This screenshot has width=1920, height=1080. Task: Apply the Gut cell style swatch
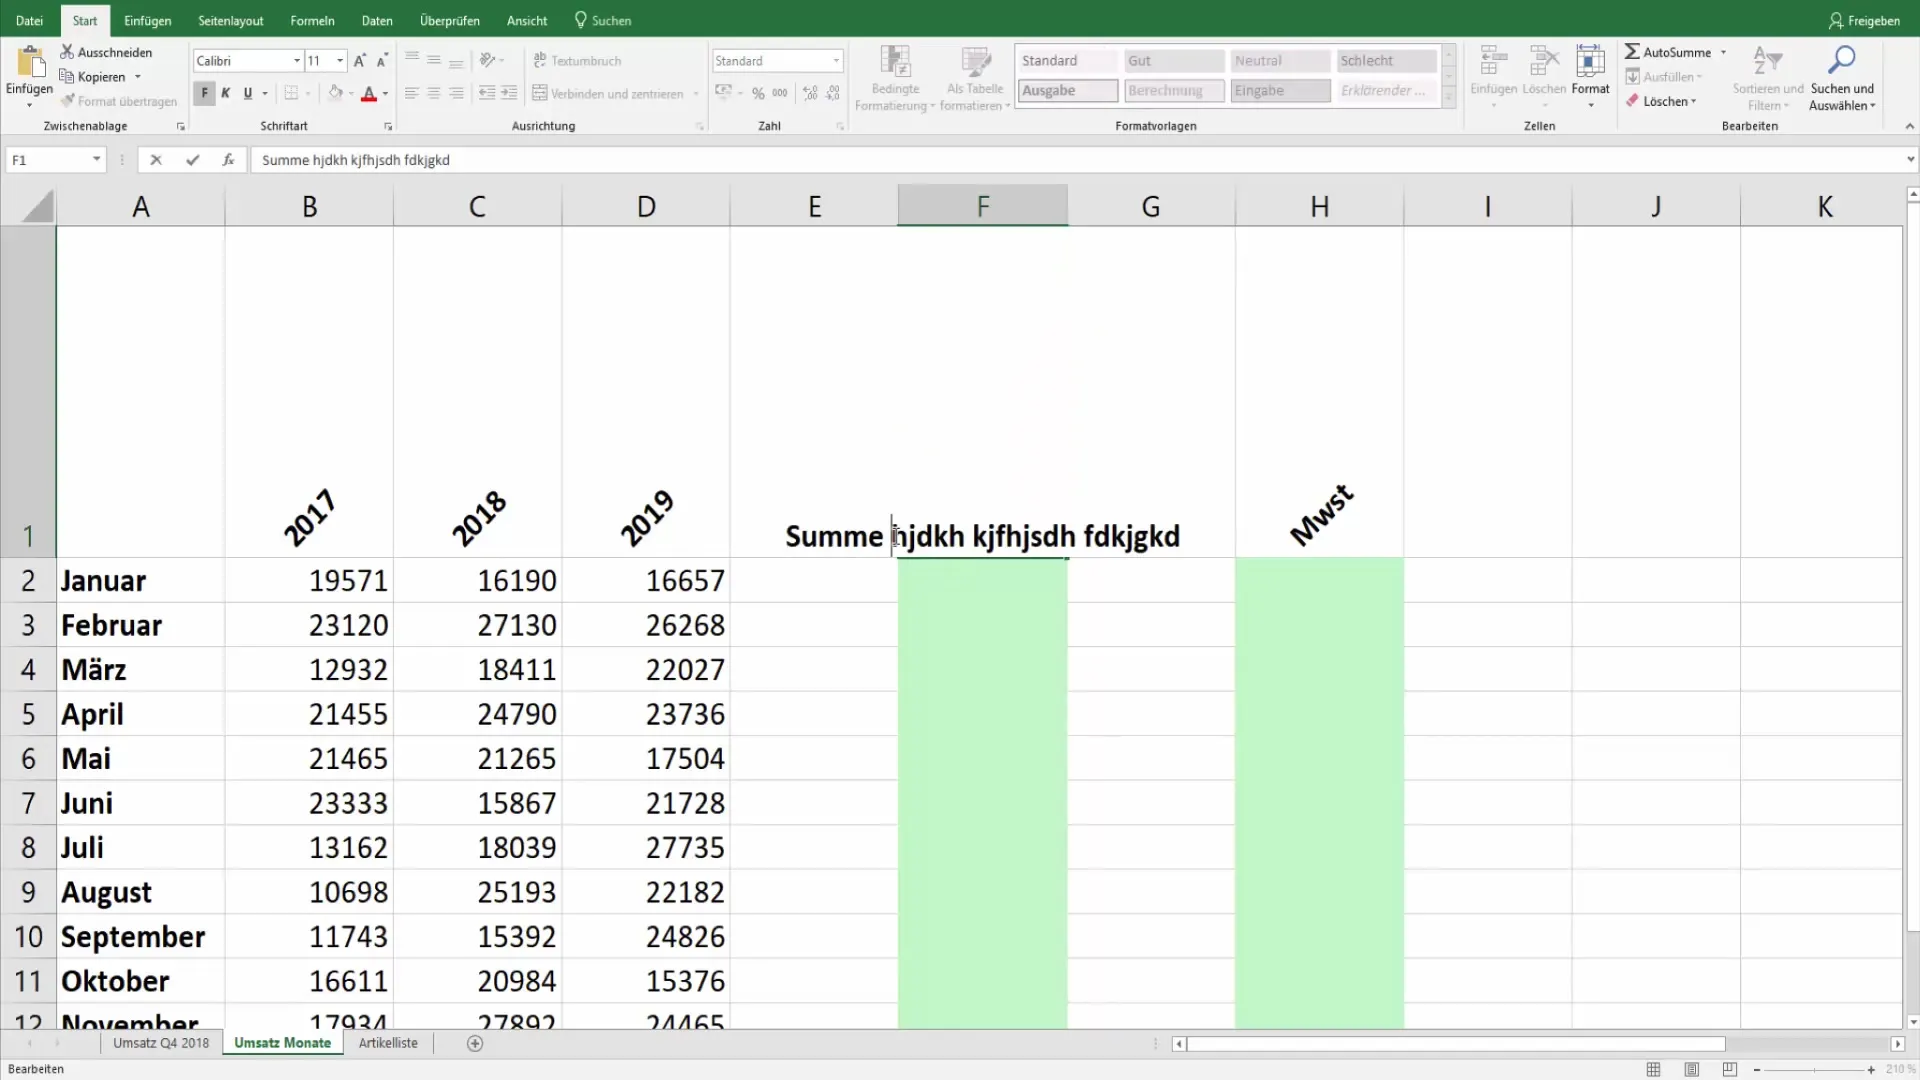1174,61
